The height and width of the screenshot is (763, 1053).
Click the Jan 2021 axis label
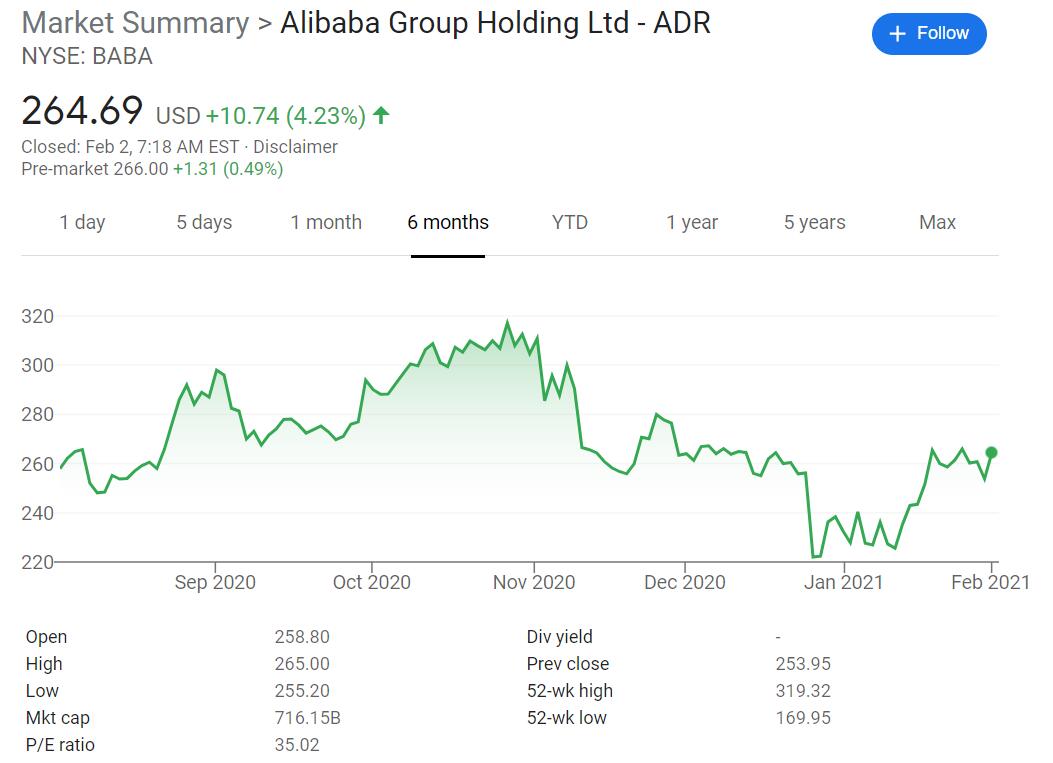(x=843, y=582)
